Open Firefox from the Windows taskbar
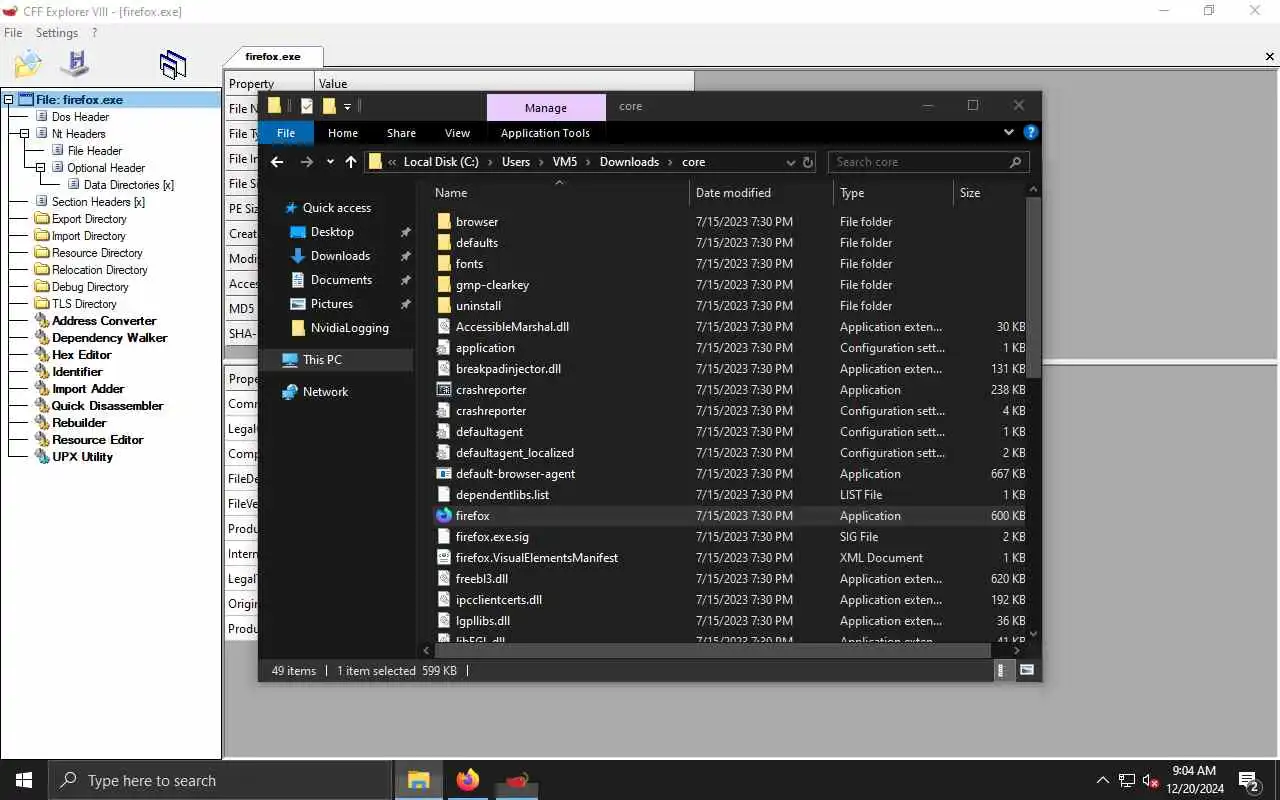The width and height of the screenshot is (1280, 800). pyautogui.click(x=468, y=780)
